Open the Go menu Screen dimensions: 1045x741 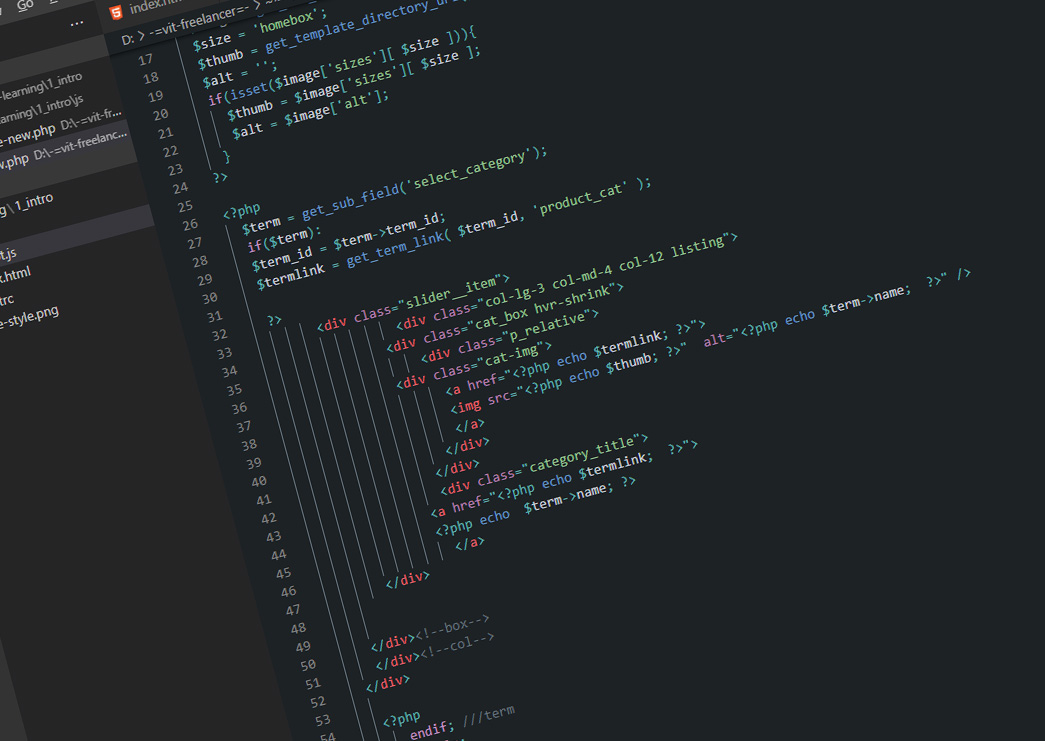(x=25, y=5)
